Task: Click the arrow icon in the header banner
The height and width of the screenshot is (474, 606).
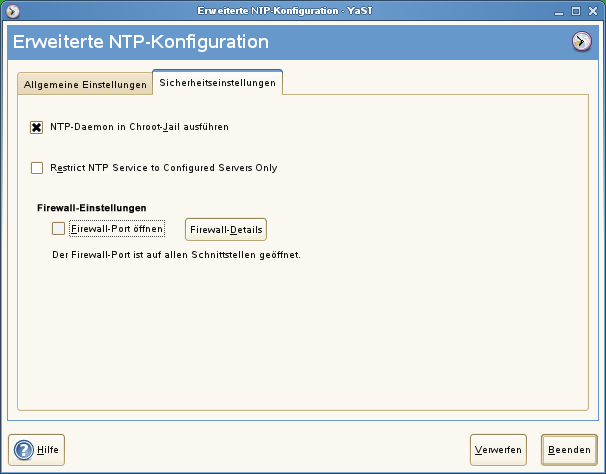Action: [x=582, y=42]
